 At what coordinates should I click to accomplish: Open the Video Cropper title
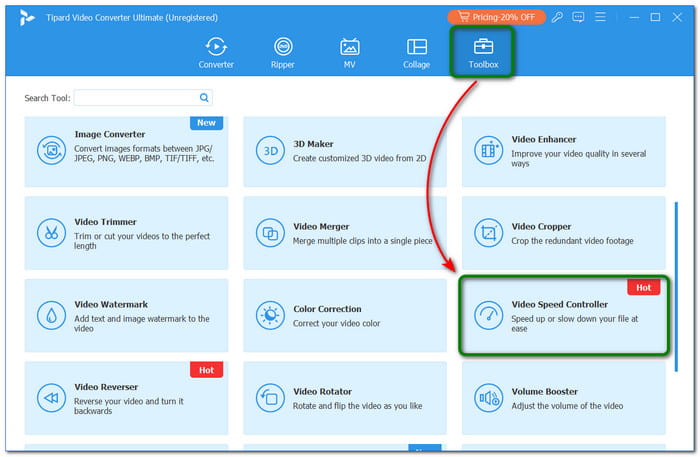541,226
